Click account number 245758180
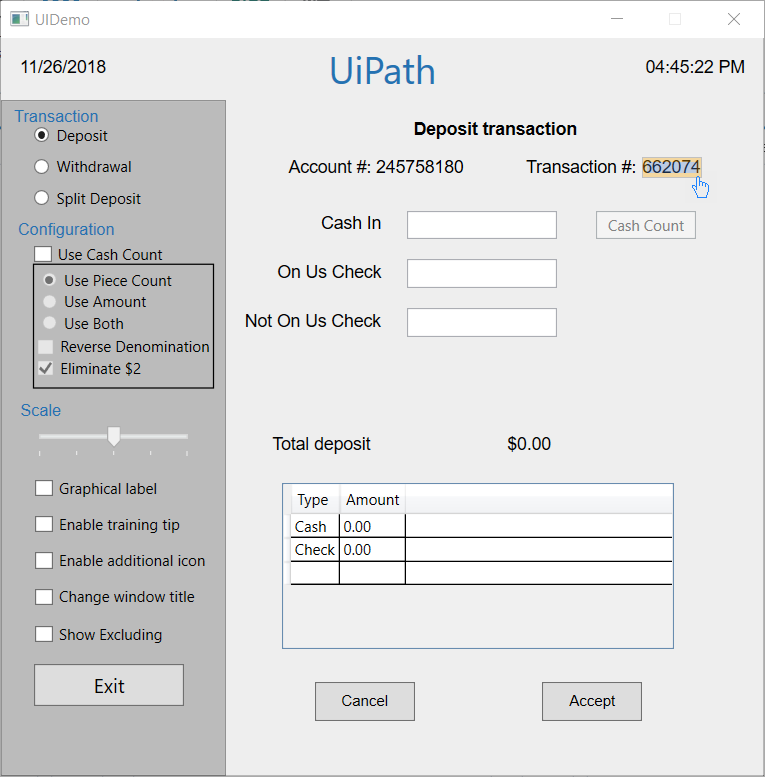The height and width of the screenshot is (777, 765). (419, 167)
